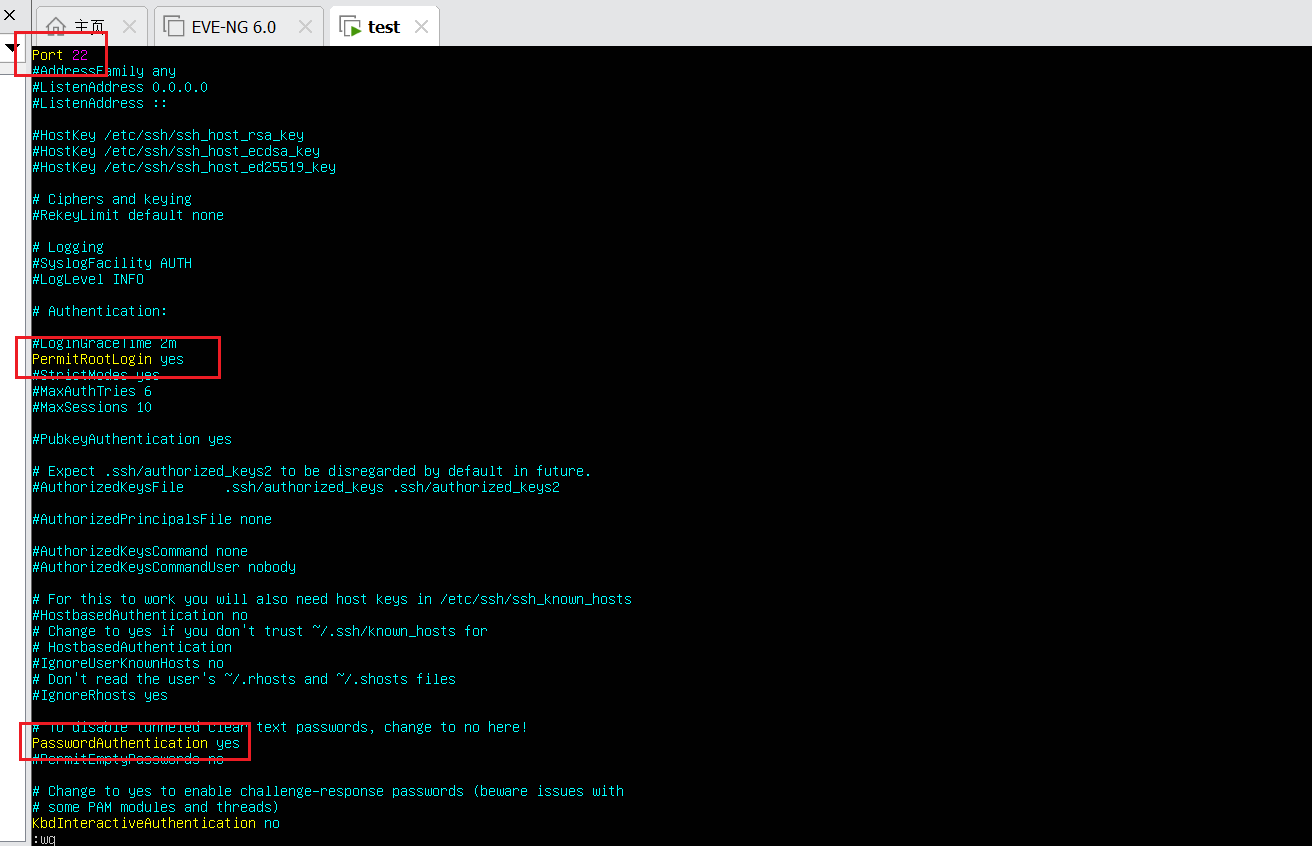Click the 'KbdInteractiveAuthentication no' line
1312x846 pixels.
click(156, 823)
